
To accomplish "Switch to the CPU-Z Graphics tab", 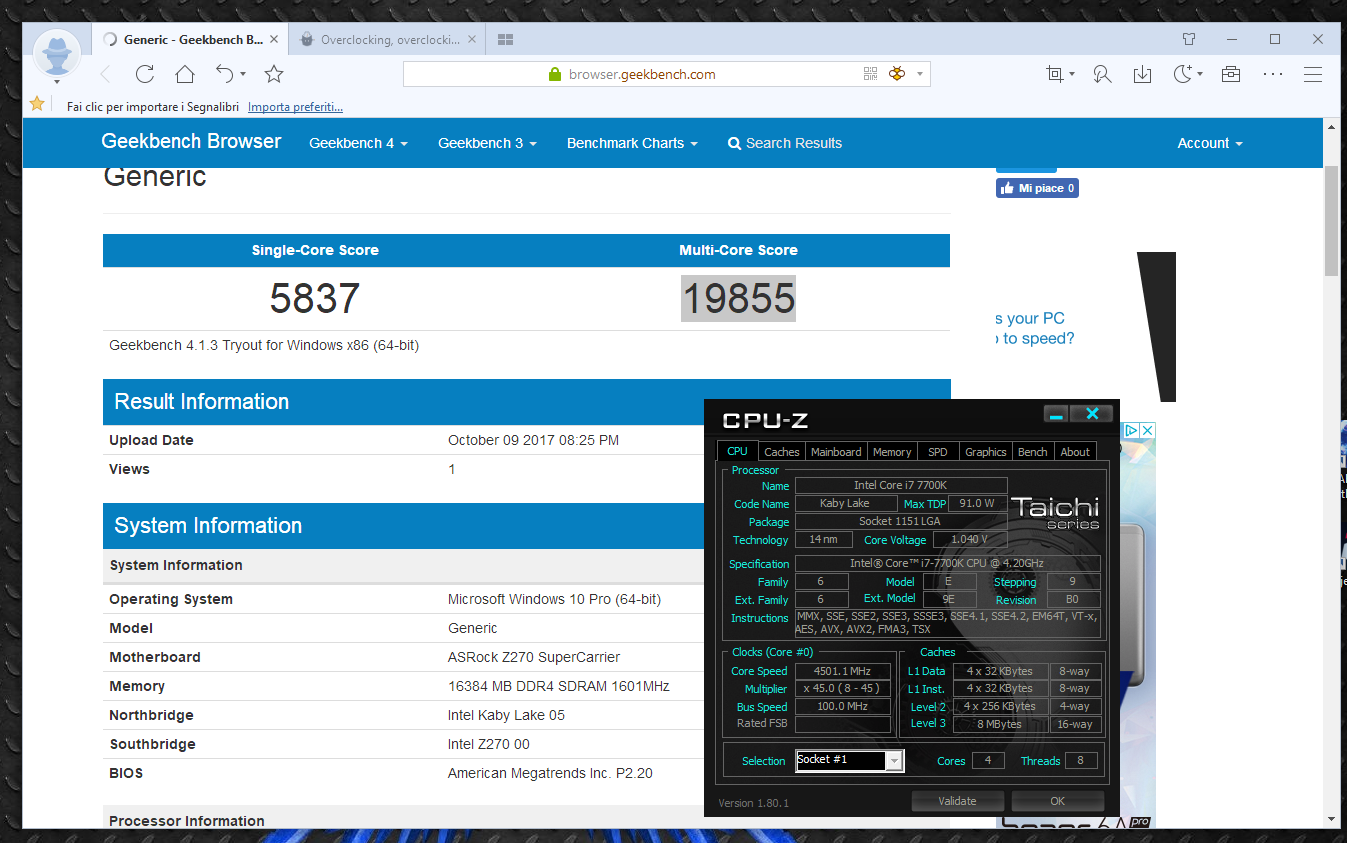I will point(985,452).
